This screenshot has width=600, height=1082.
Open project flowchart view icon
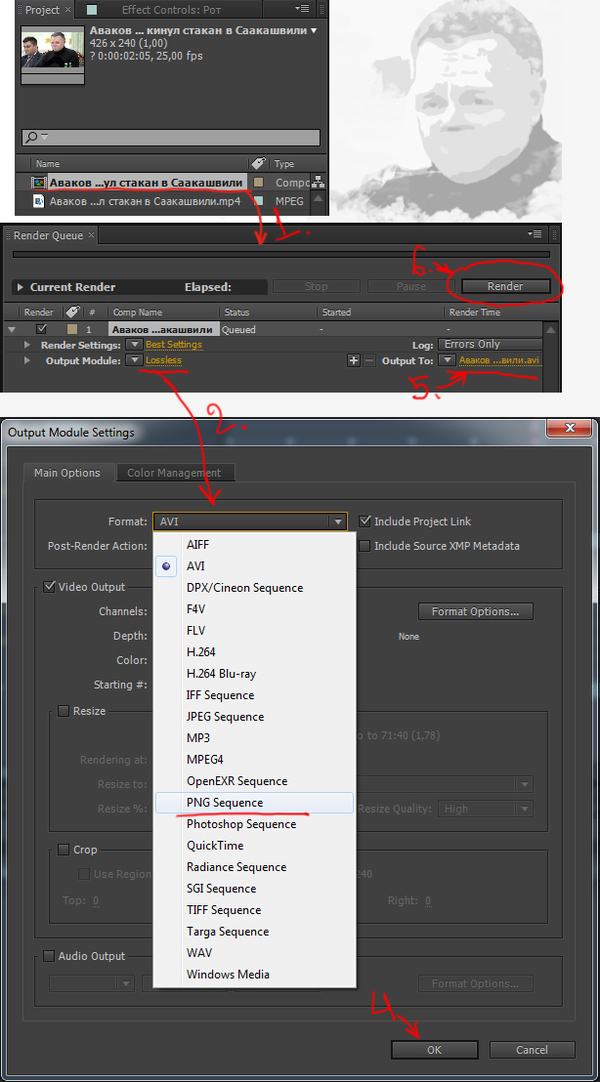coord(318,183)
